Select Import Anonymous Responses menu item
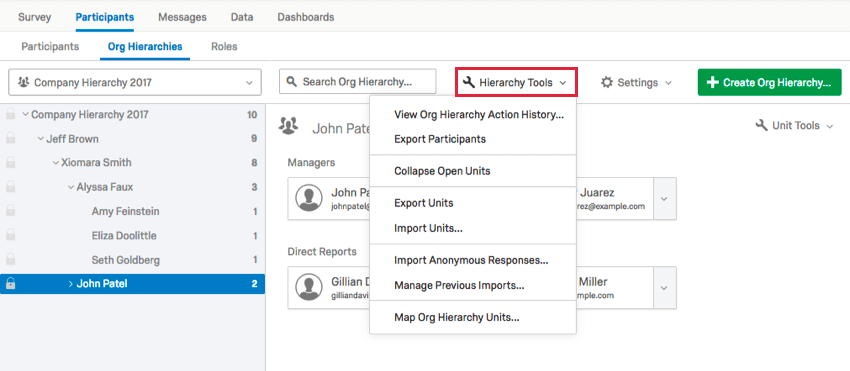 point(472,260)
